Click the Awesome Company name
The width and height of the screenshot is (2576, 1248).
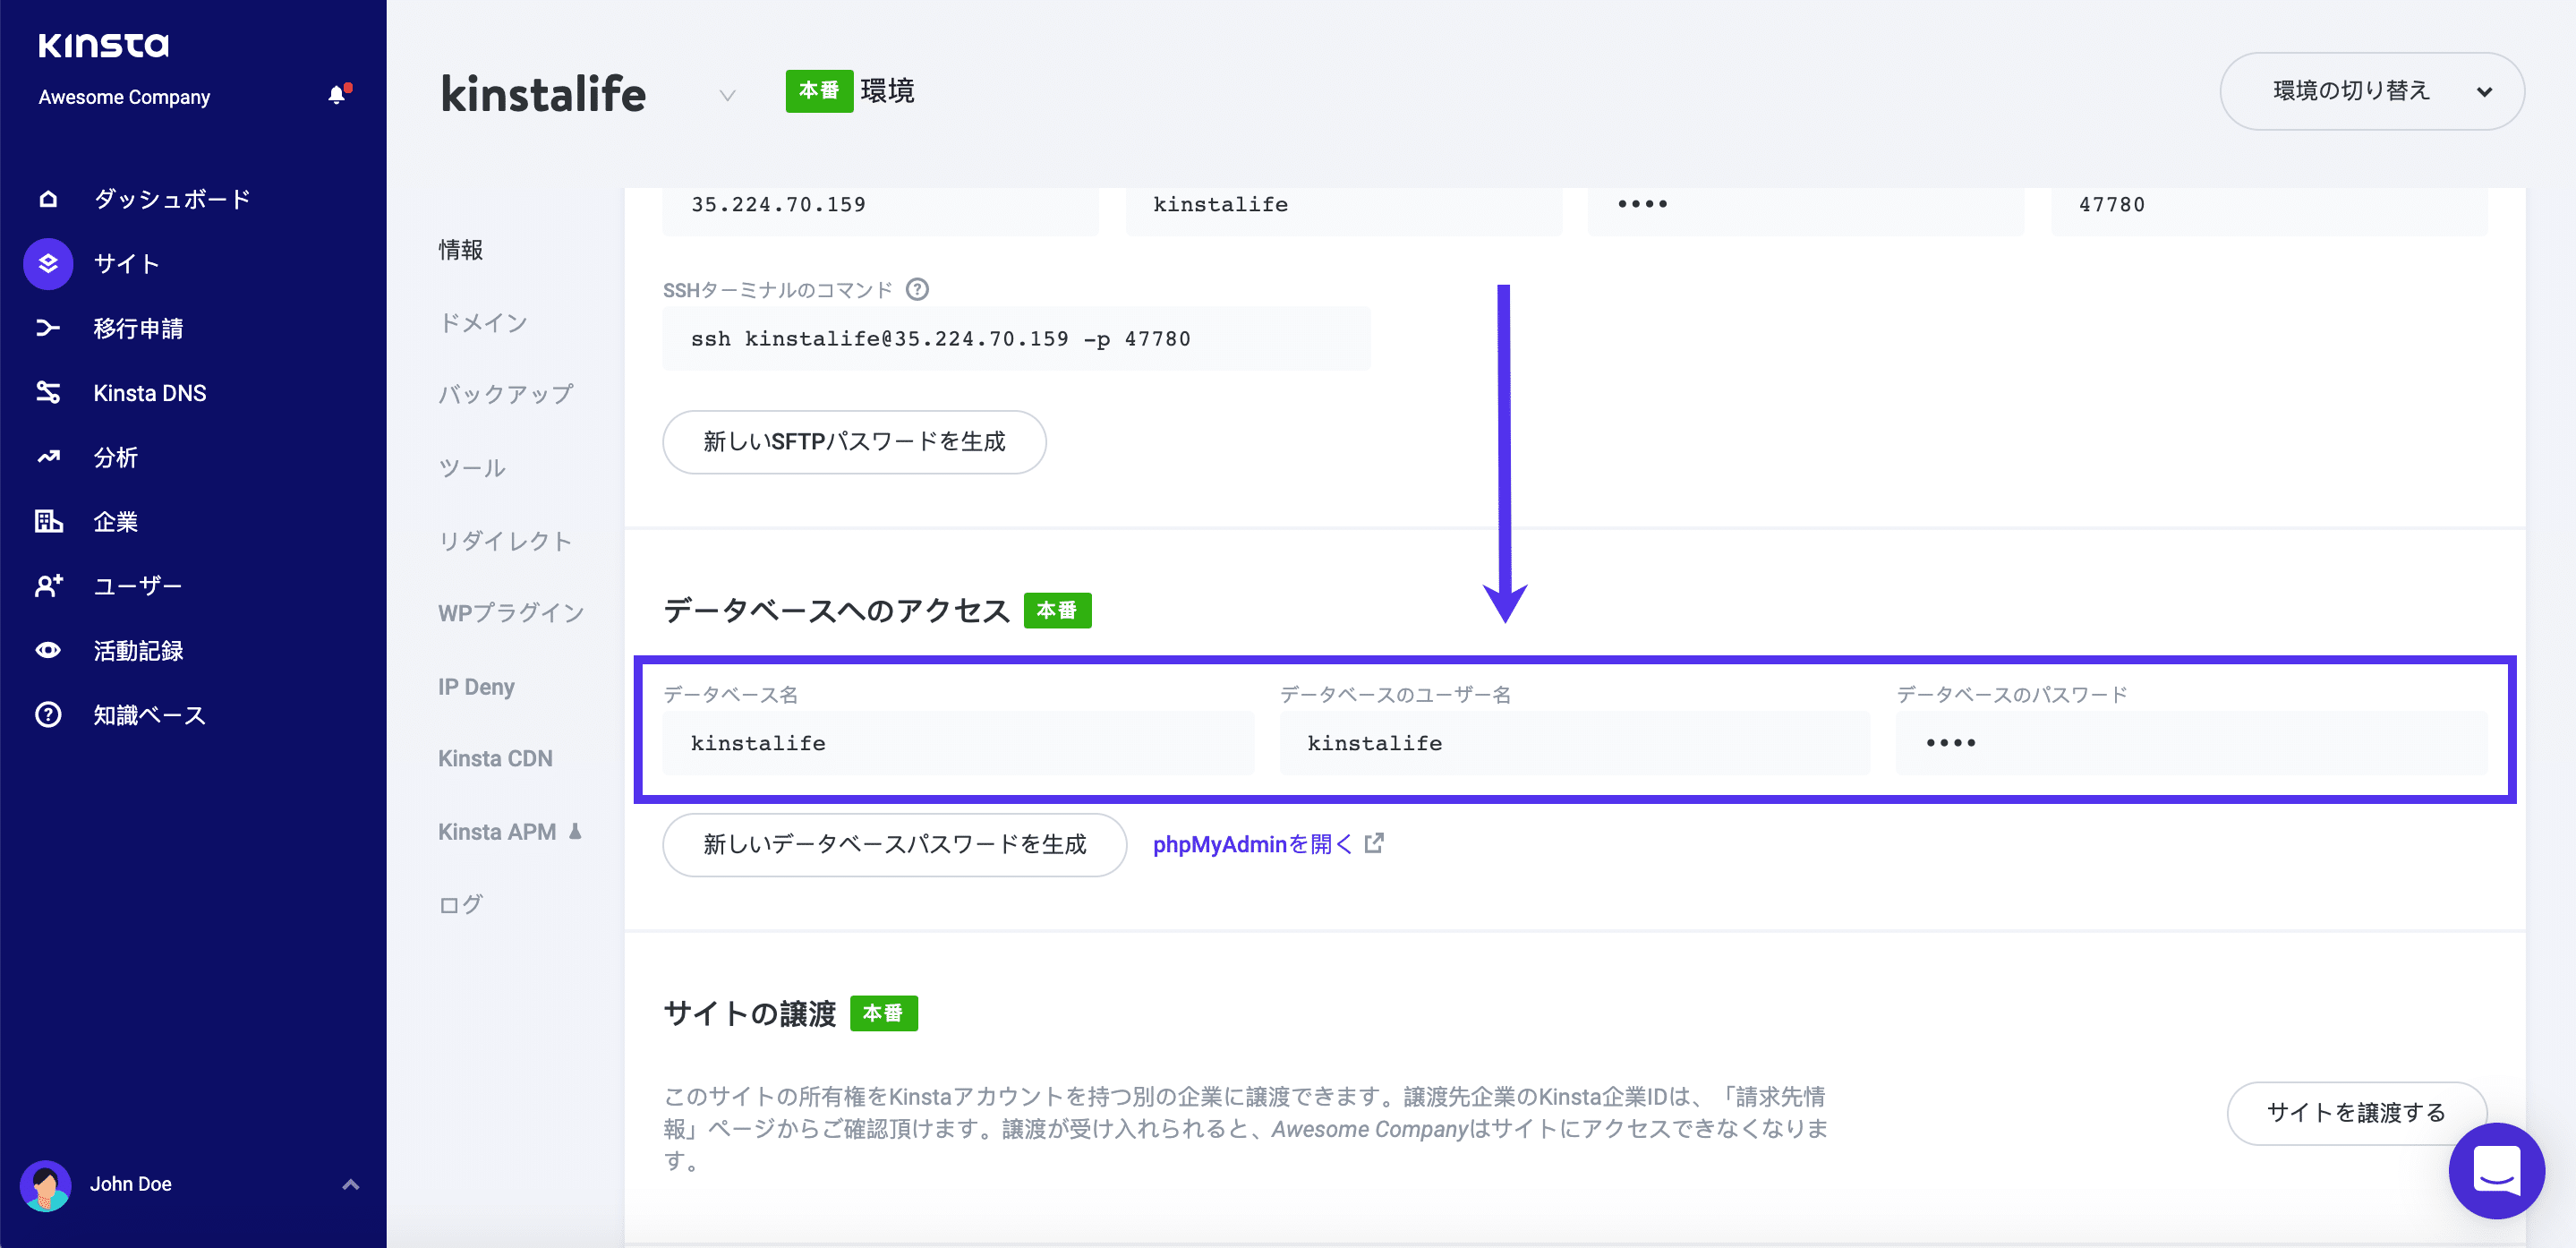[x=124, y=97]
